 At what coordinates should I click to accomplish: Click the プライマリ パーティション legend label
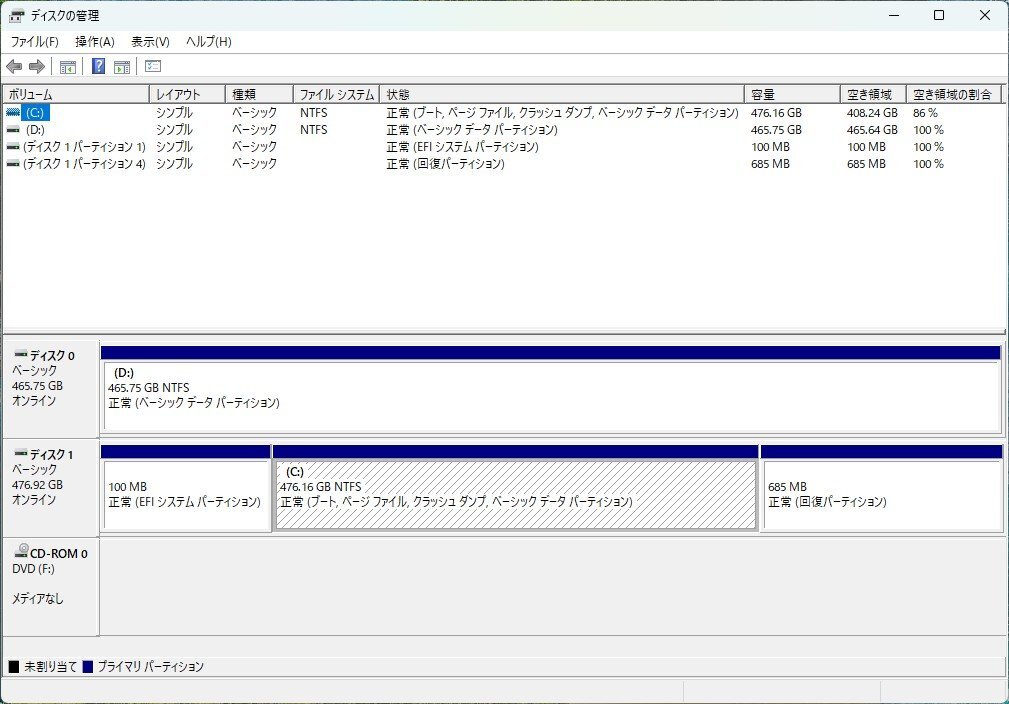coord(151,667)
